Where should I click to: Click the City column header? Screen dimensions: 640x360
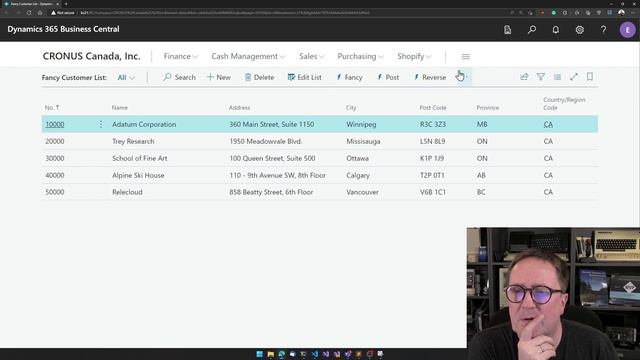pyautogui.click(x=351, y=107)
